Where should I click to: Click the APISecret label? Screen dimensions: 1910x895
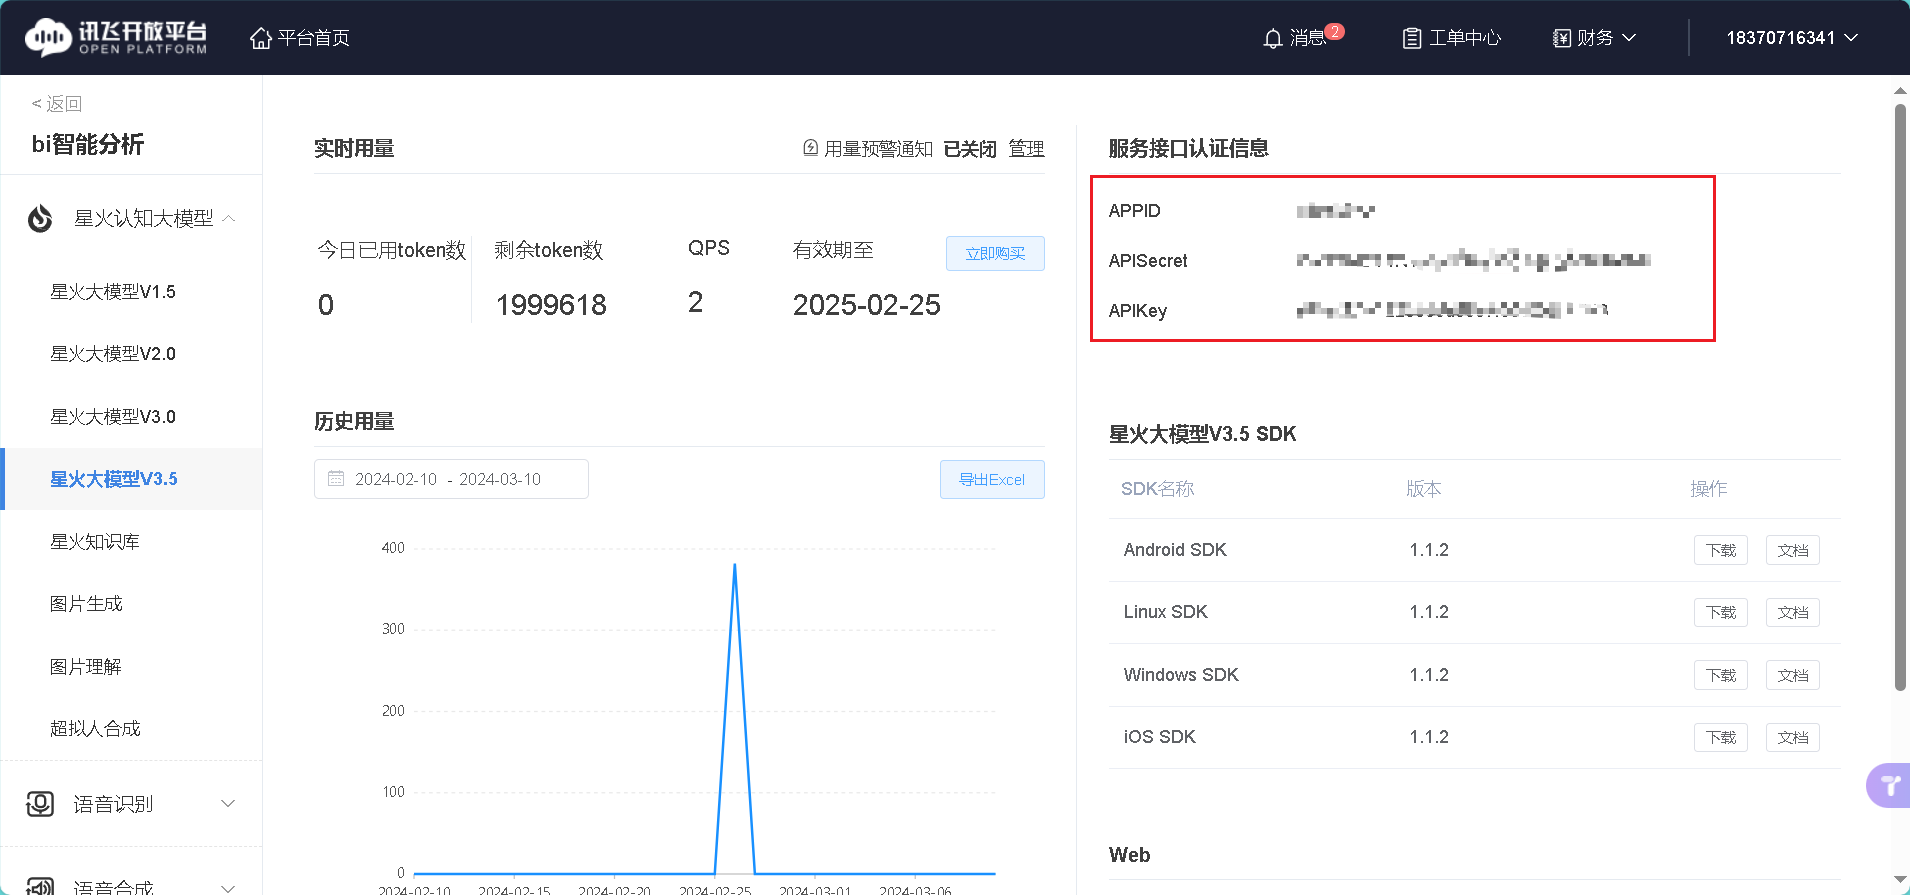click(1148, 261)
